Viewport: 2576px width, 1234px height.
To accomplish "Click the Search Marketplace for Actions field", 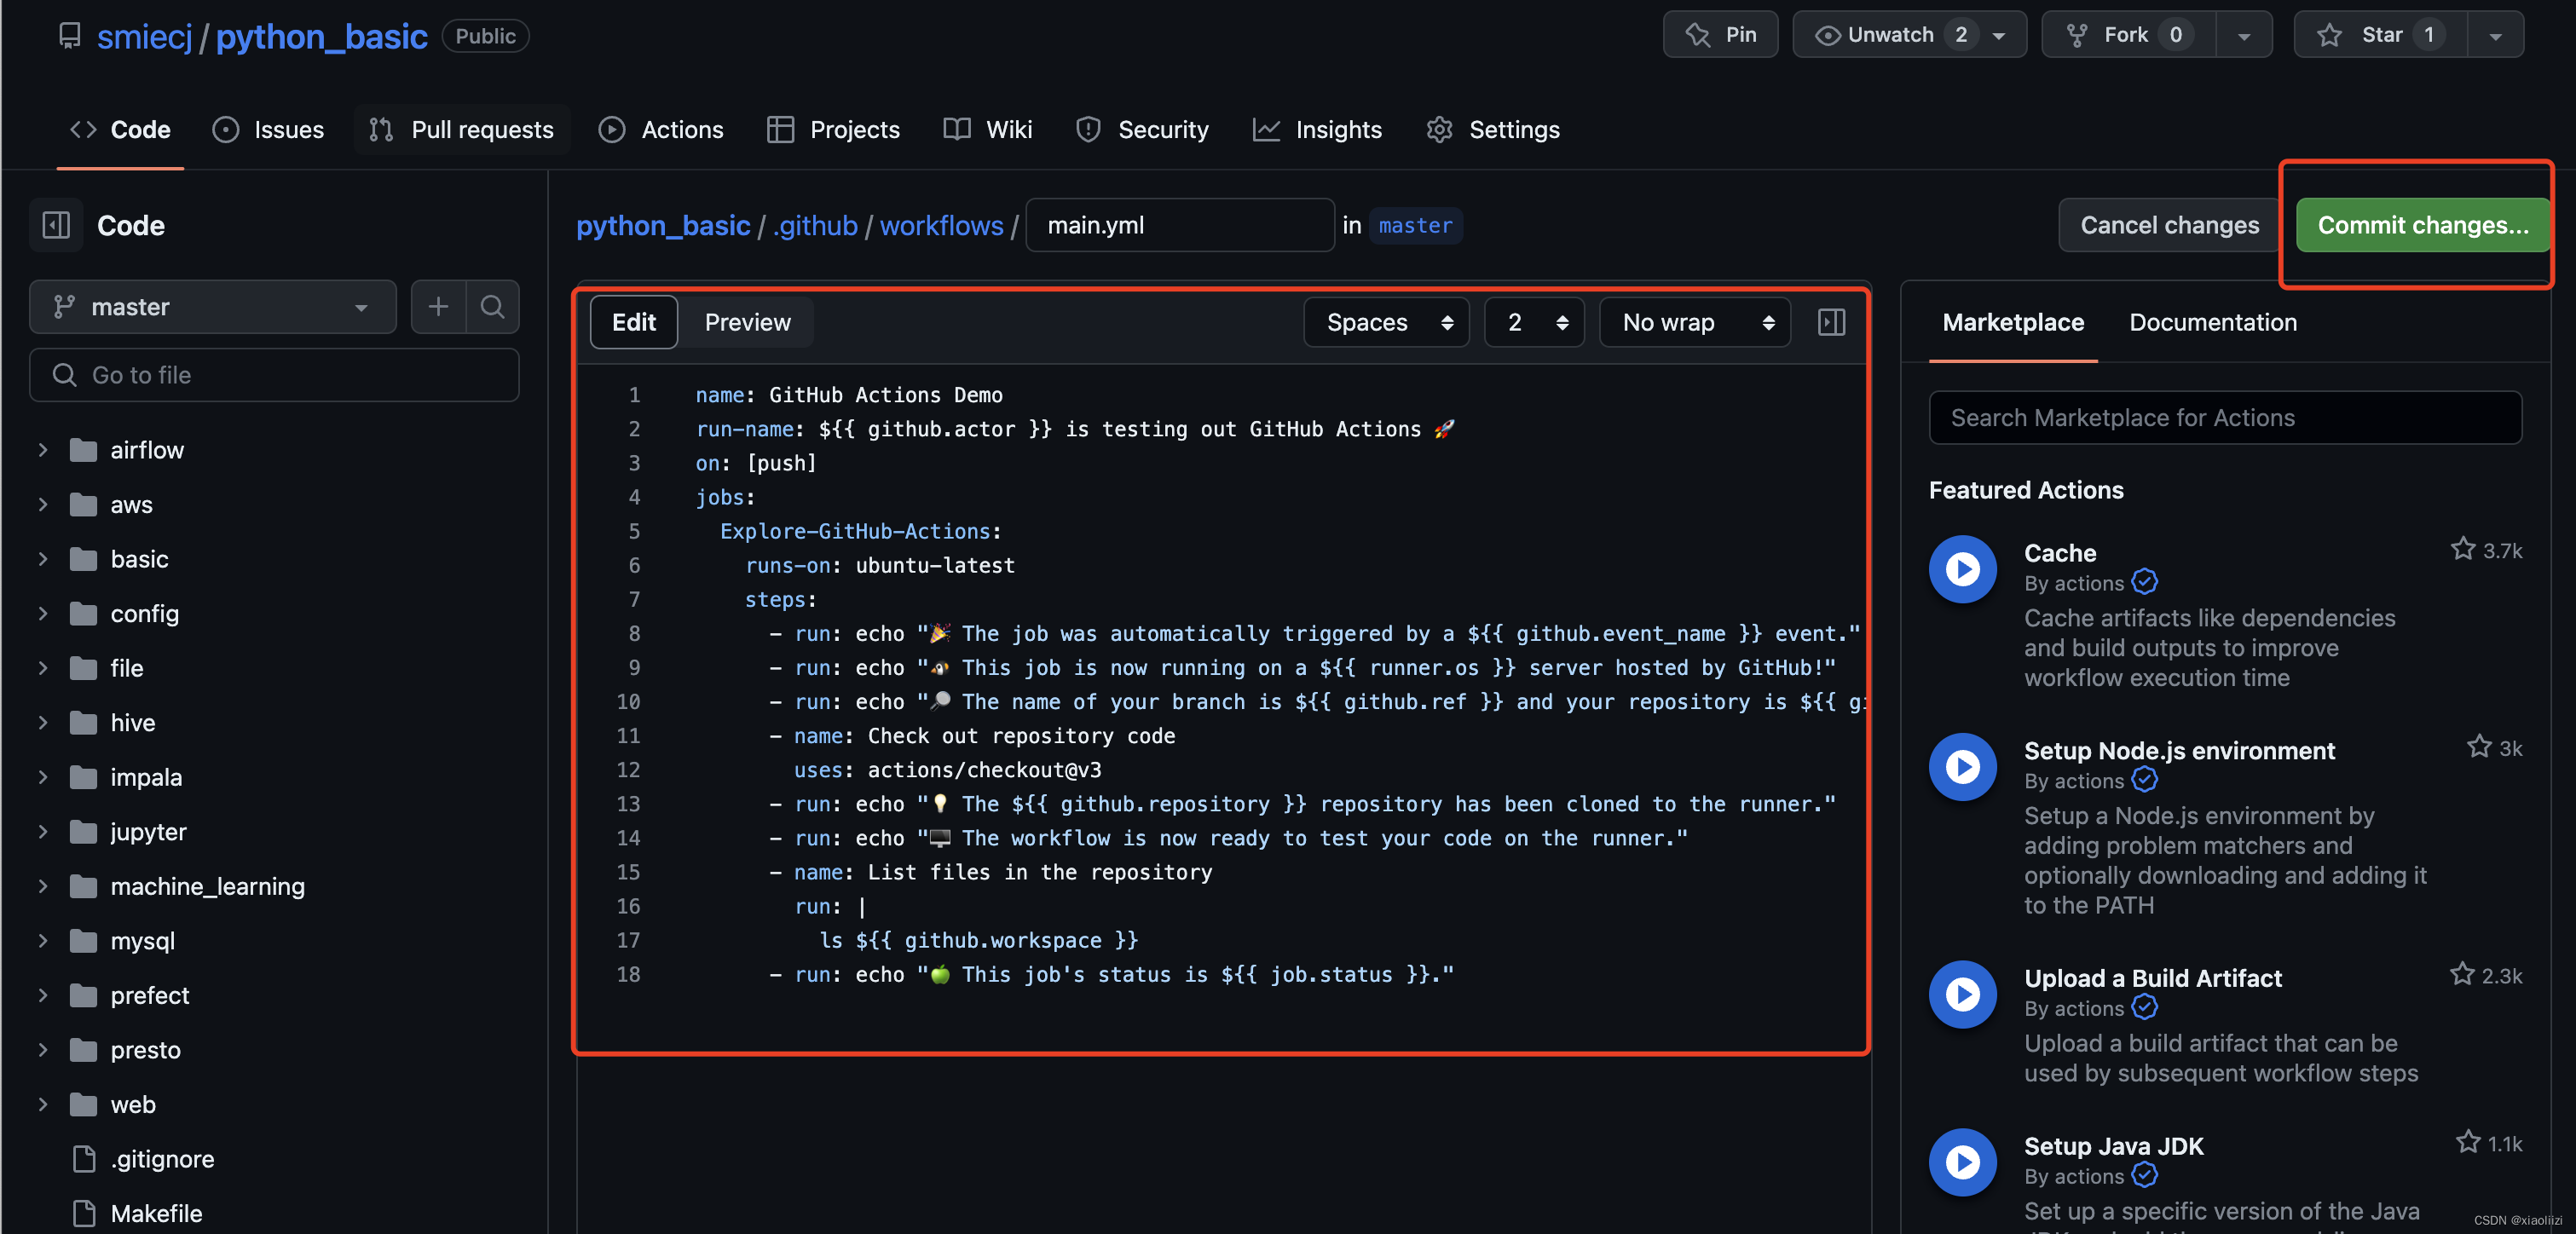I will point(2226,418).
